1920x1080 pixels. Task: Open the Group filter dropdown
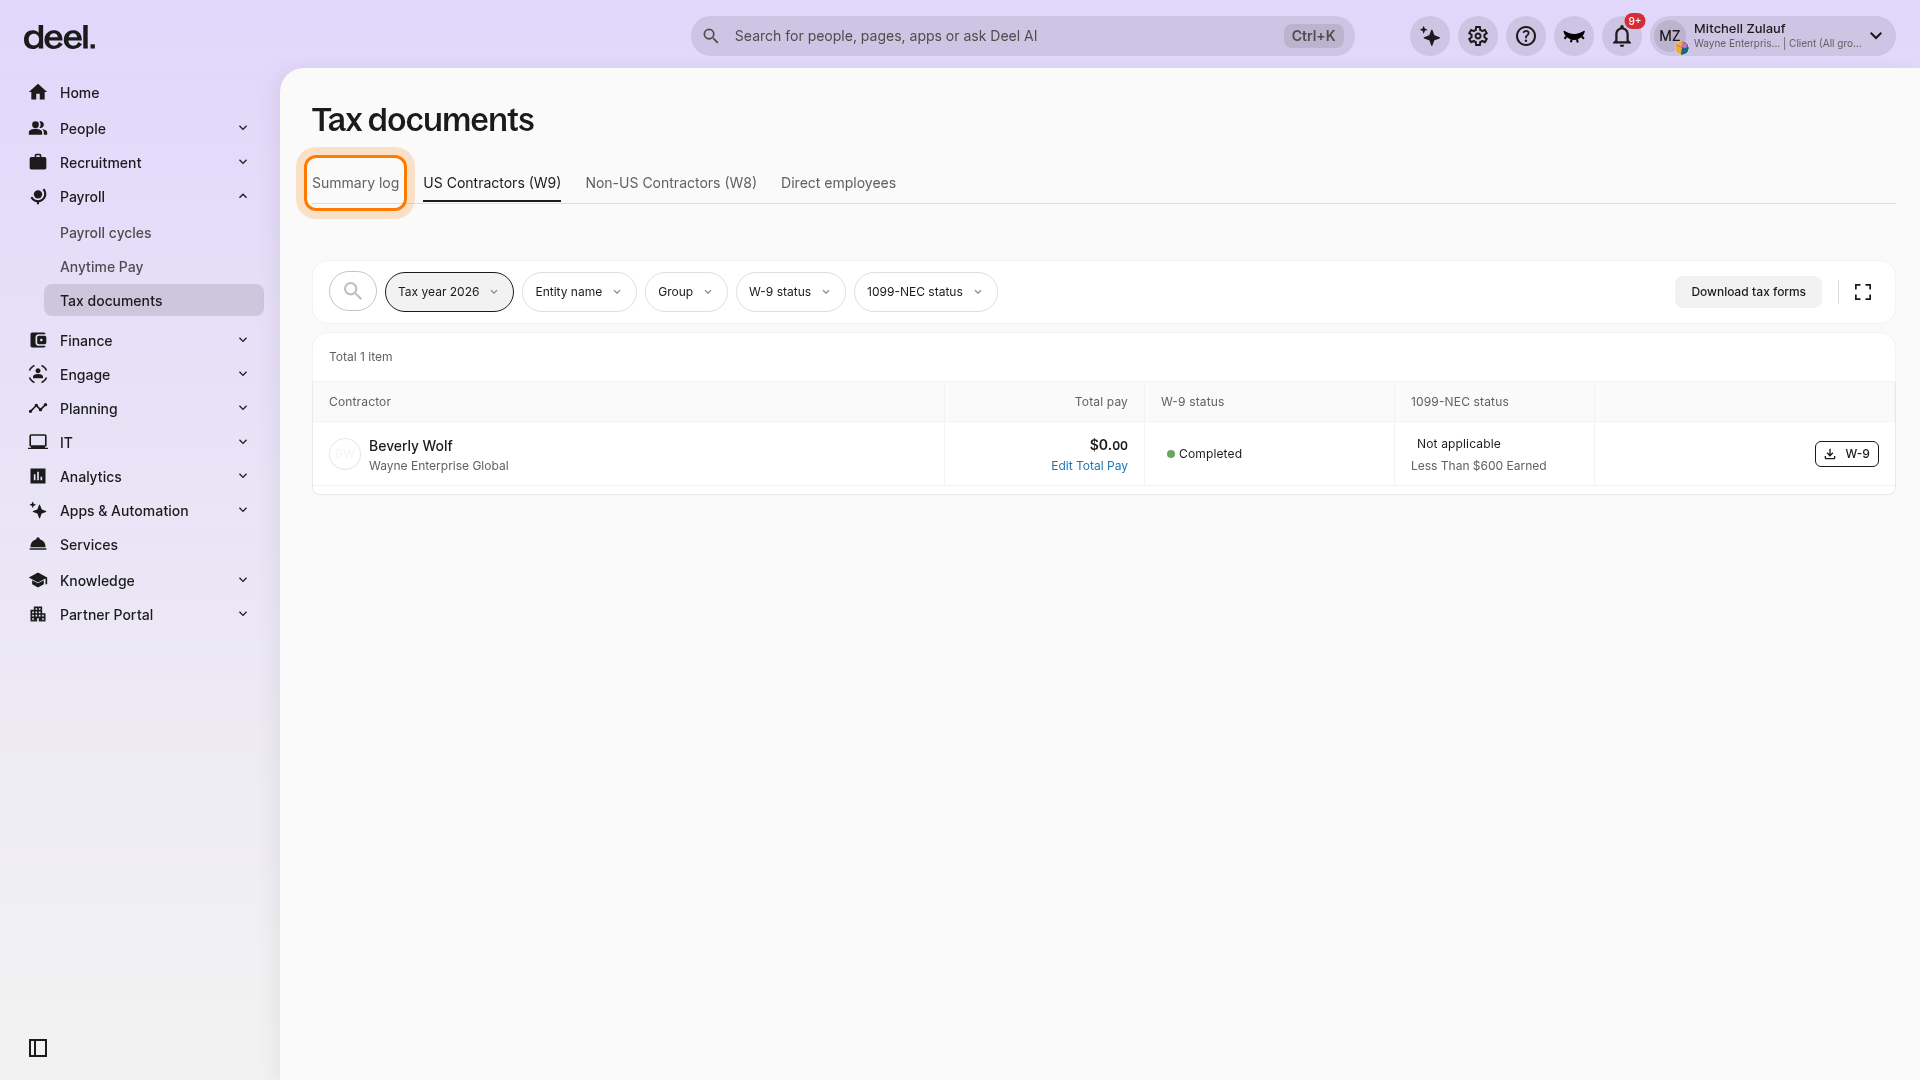point(686,292)
